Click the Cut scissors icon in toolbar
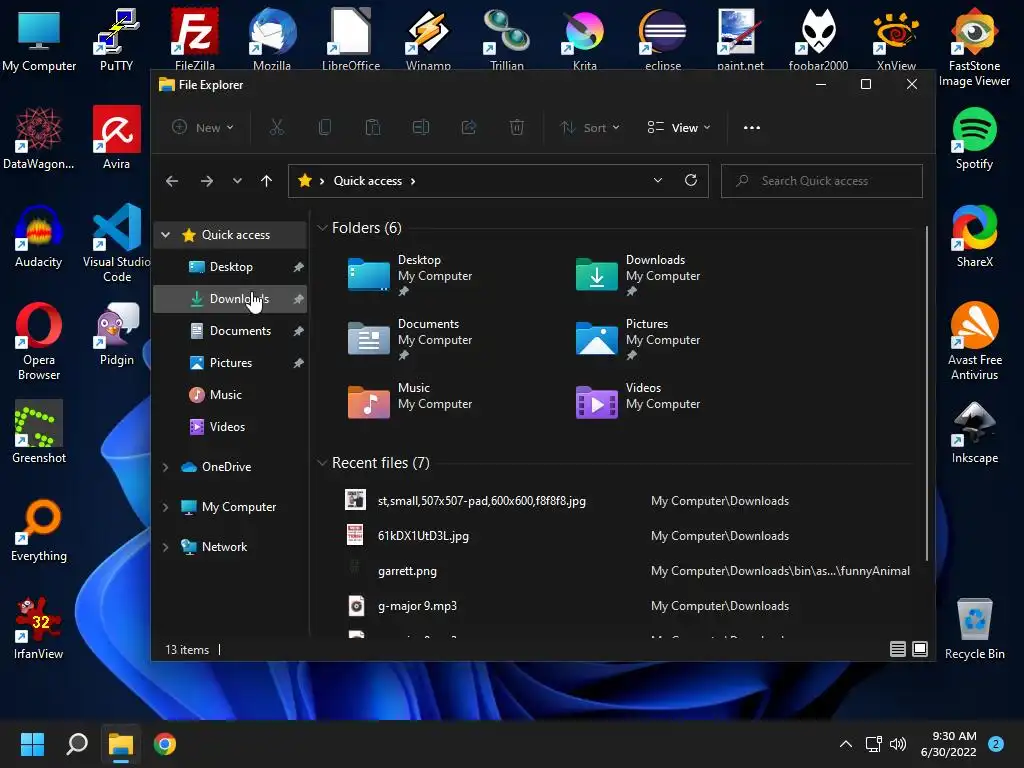This screenshot has width=1024, height=768. (x=277, y=127)
